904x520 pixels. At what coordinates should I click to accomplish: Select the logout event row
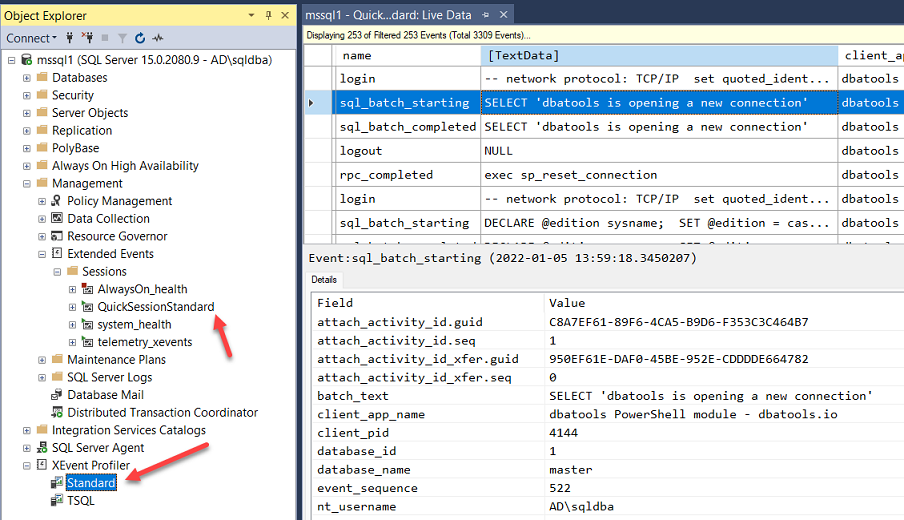coord(604,151)
